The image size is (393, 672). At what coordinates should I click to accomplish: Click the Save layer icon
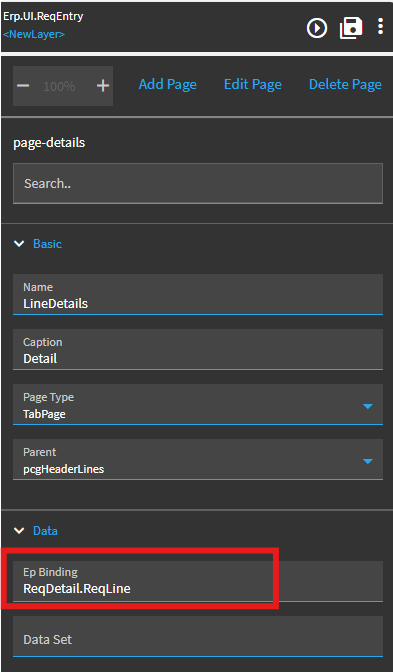(351, 28)
